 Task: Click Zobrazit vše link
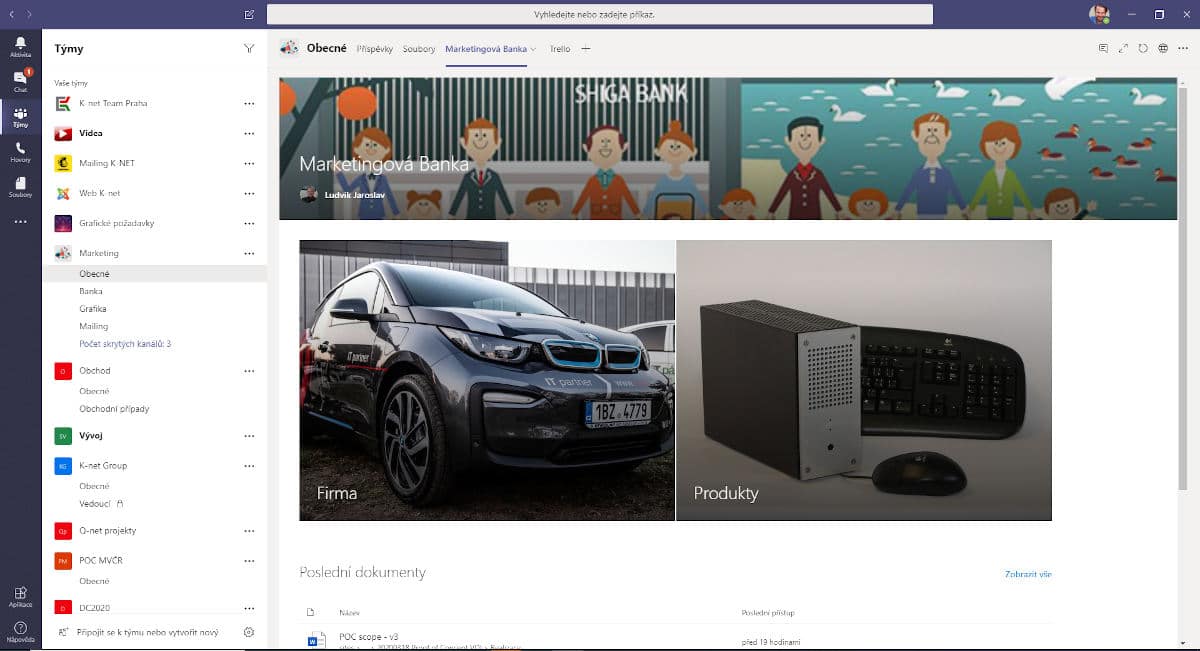1028,574
